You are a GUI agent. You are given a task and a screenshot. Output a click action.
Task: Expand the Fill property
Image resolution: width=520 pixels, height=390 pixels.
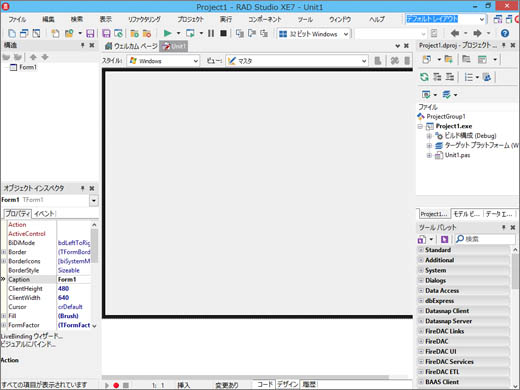[4, 316]
